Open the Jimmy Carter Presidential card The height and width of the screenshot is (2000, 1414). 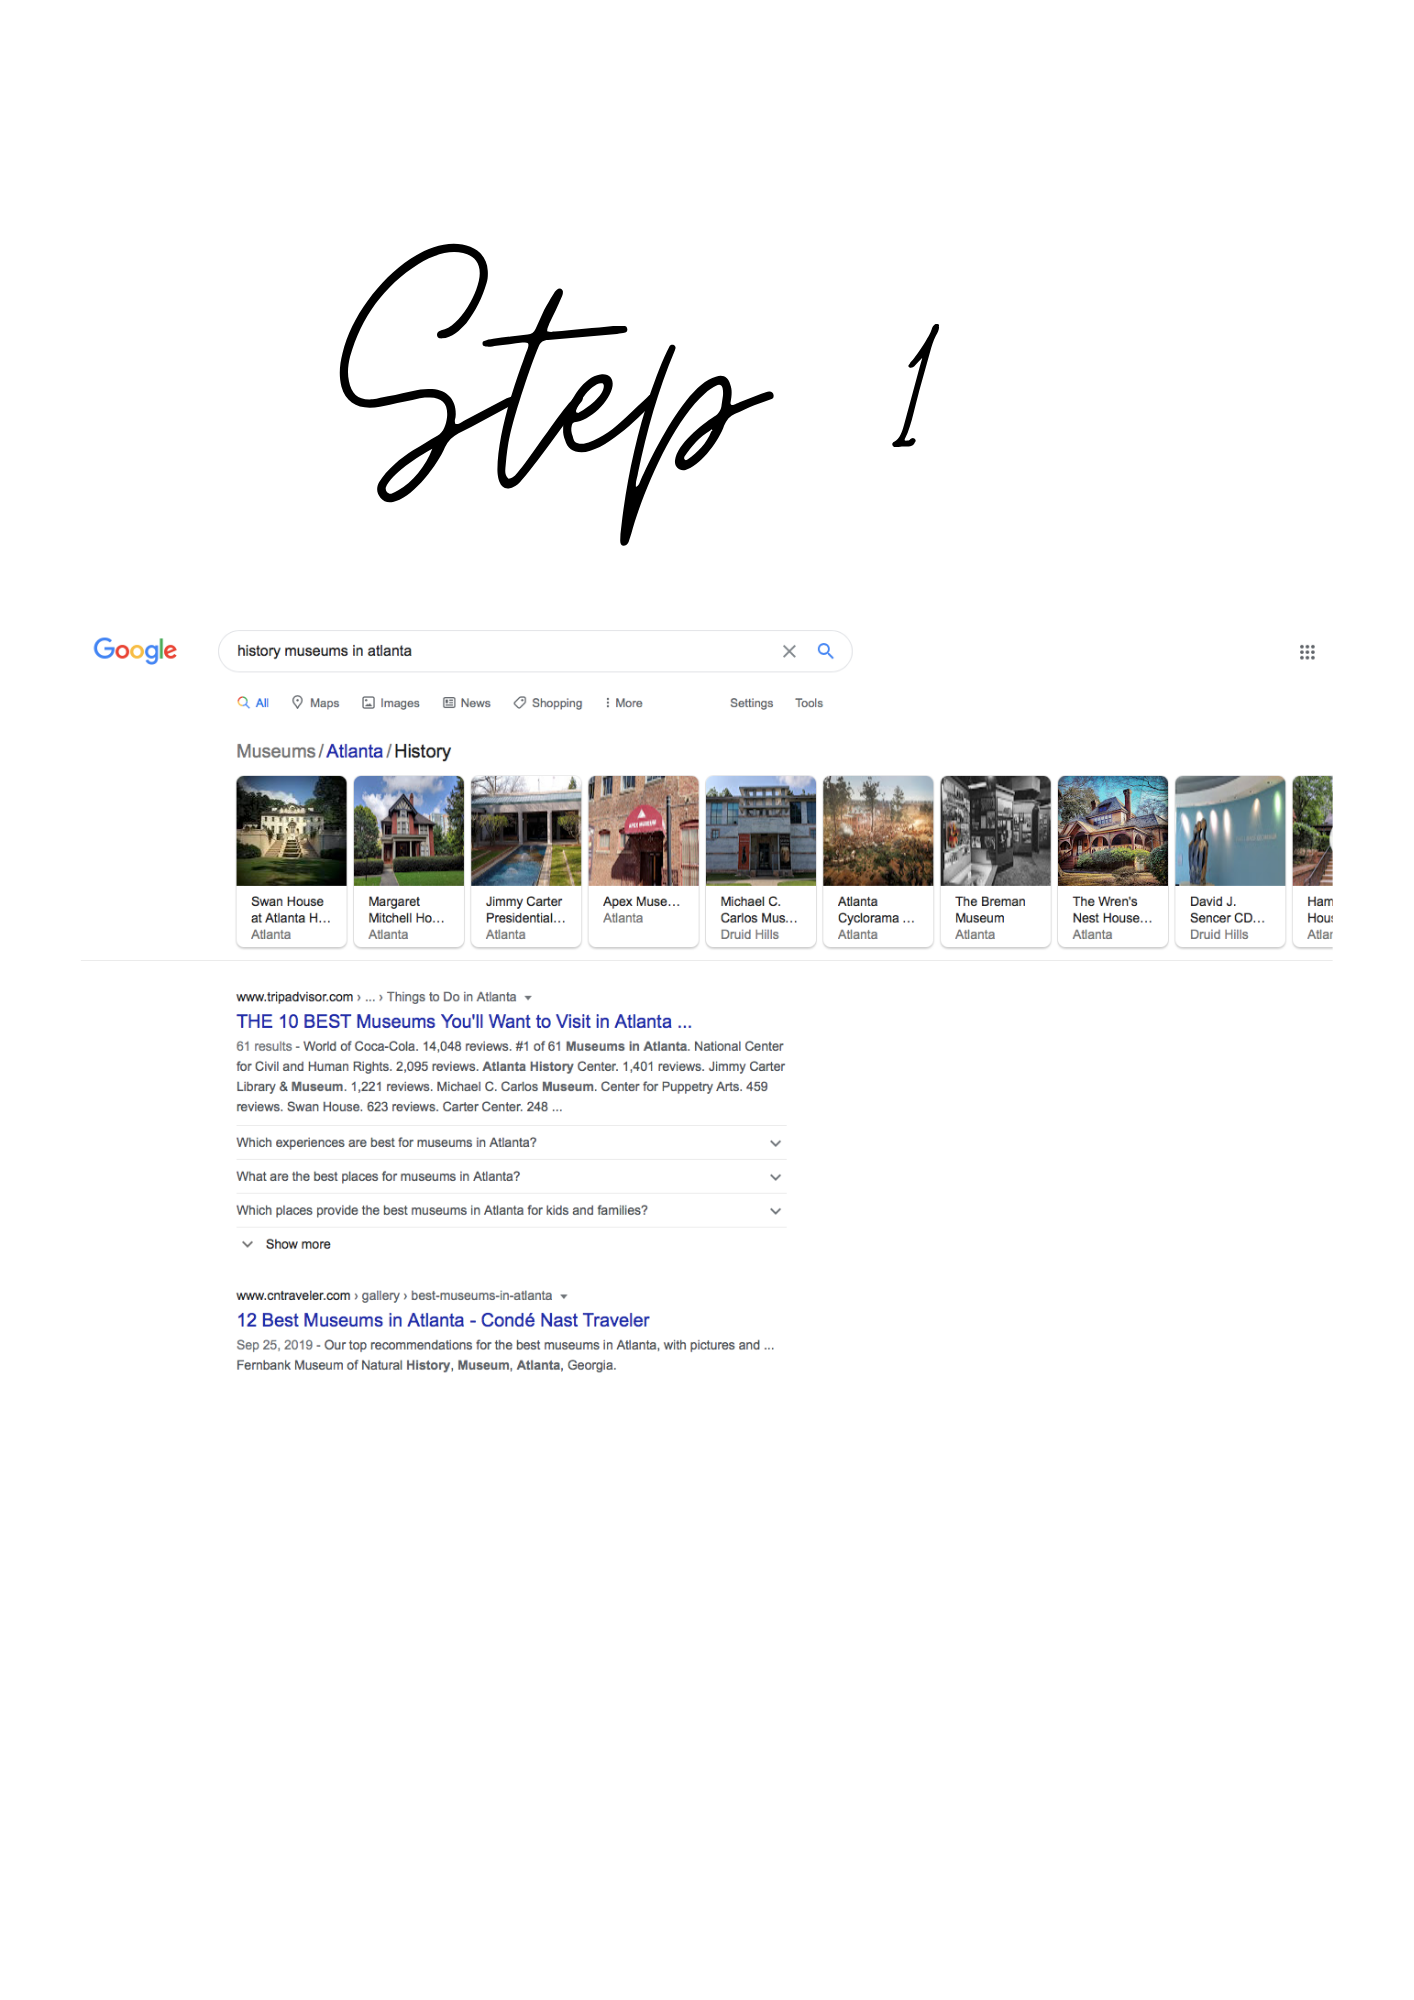(526, 861)
